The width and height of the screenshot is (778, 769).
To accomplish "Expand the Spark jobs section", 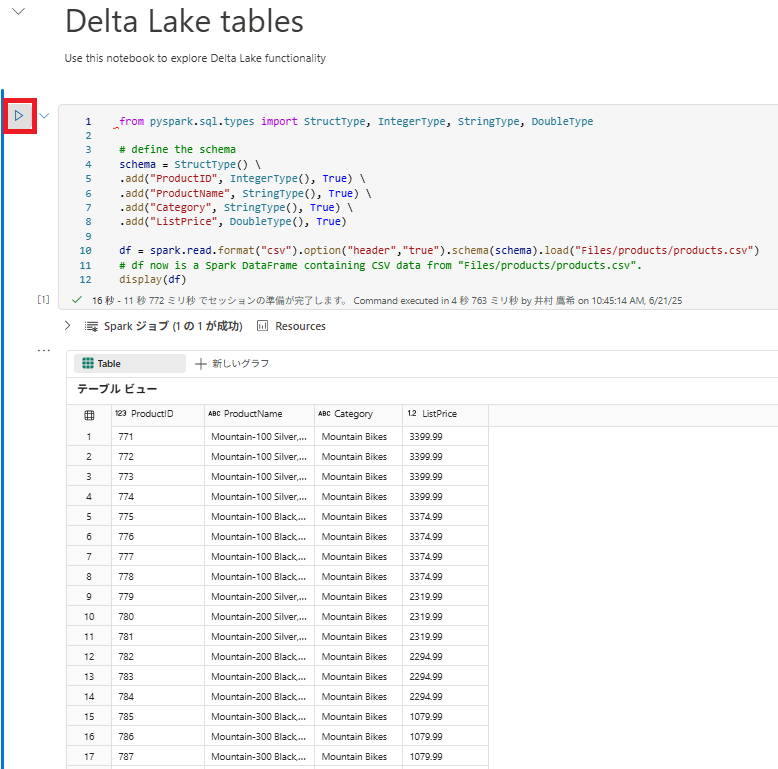I will pos(67,326).
